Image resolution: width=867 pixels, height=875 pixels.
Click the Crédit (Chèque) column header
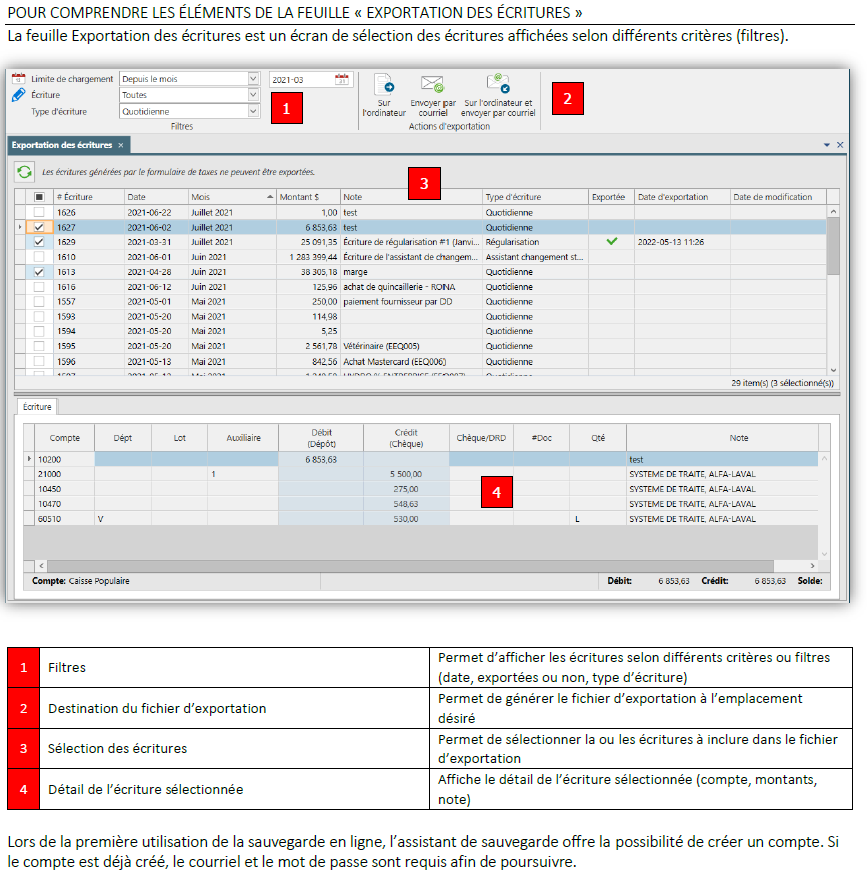pyautogui.click(x=406, y=438)
